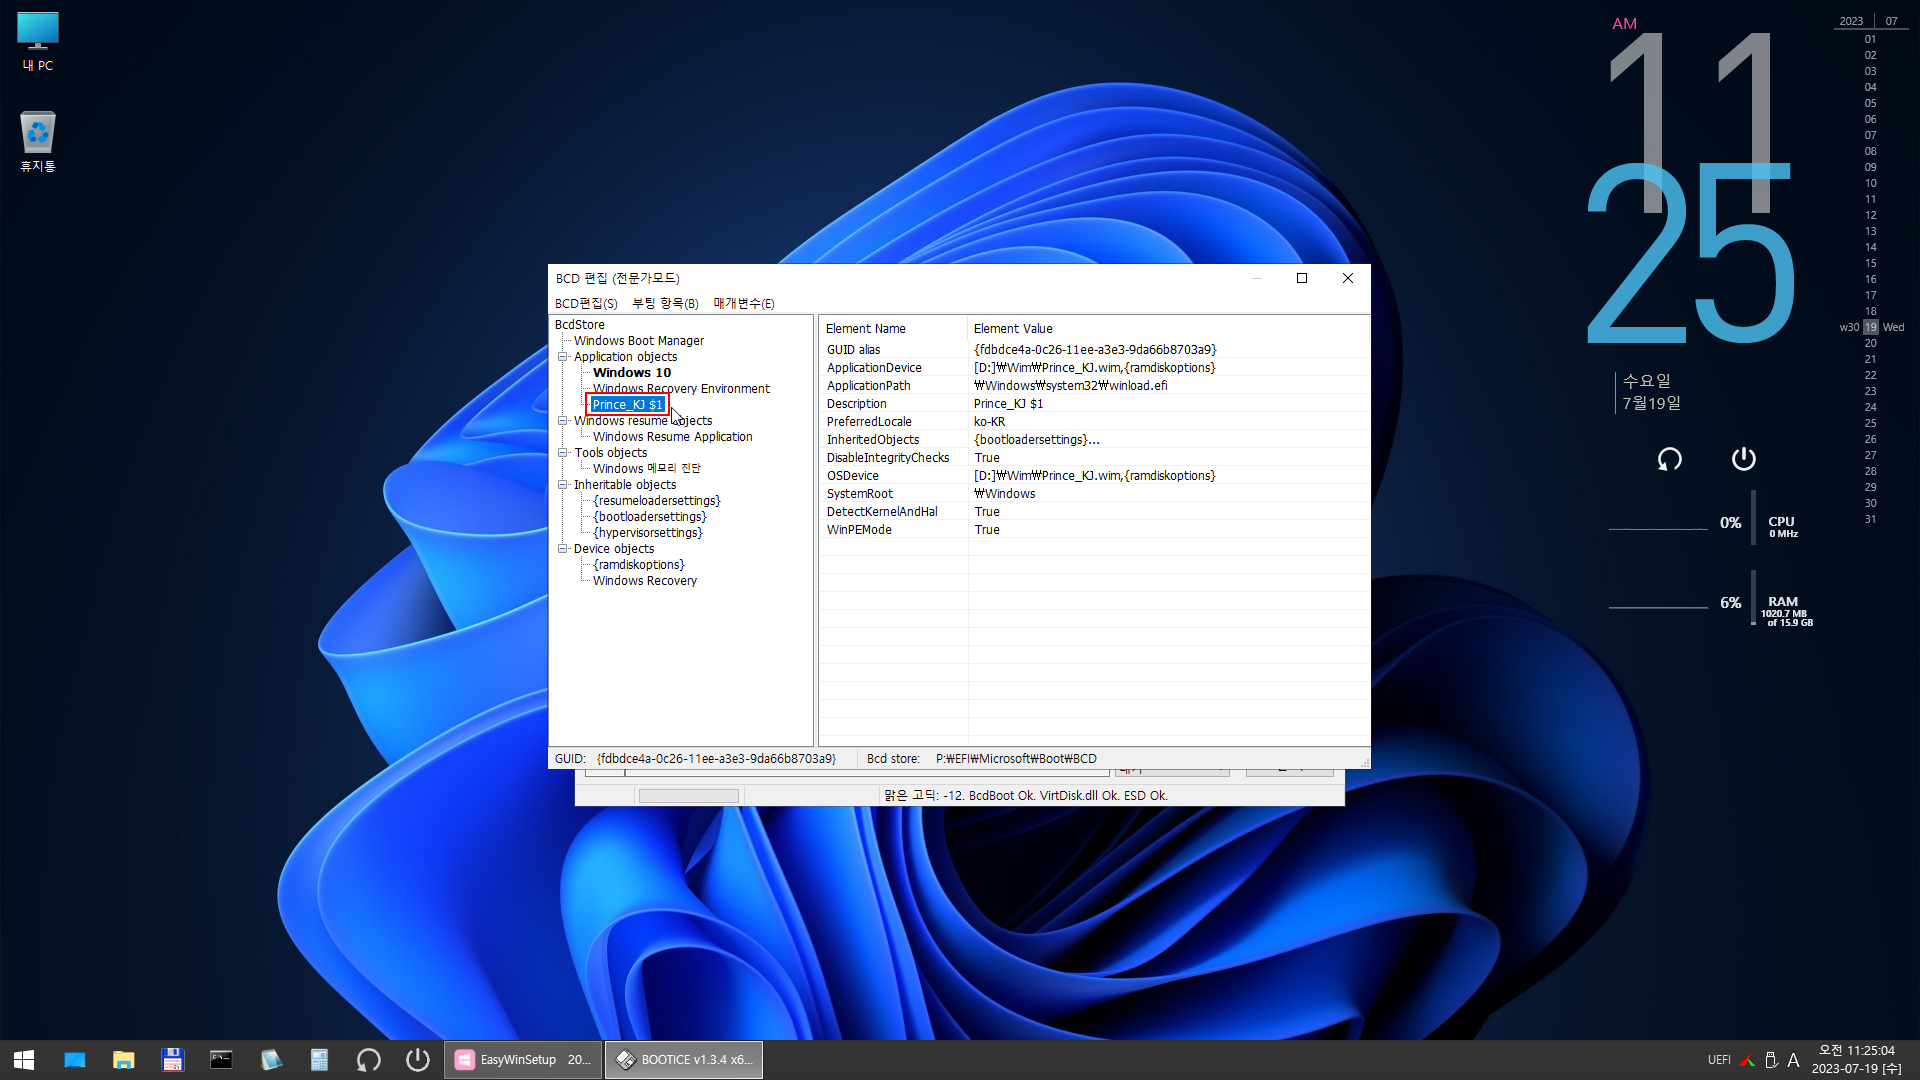Select {resumeloadersettings} tree item

[x=656, y=501]
